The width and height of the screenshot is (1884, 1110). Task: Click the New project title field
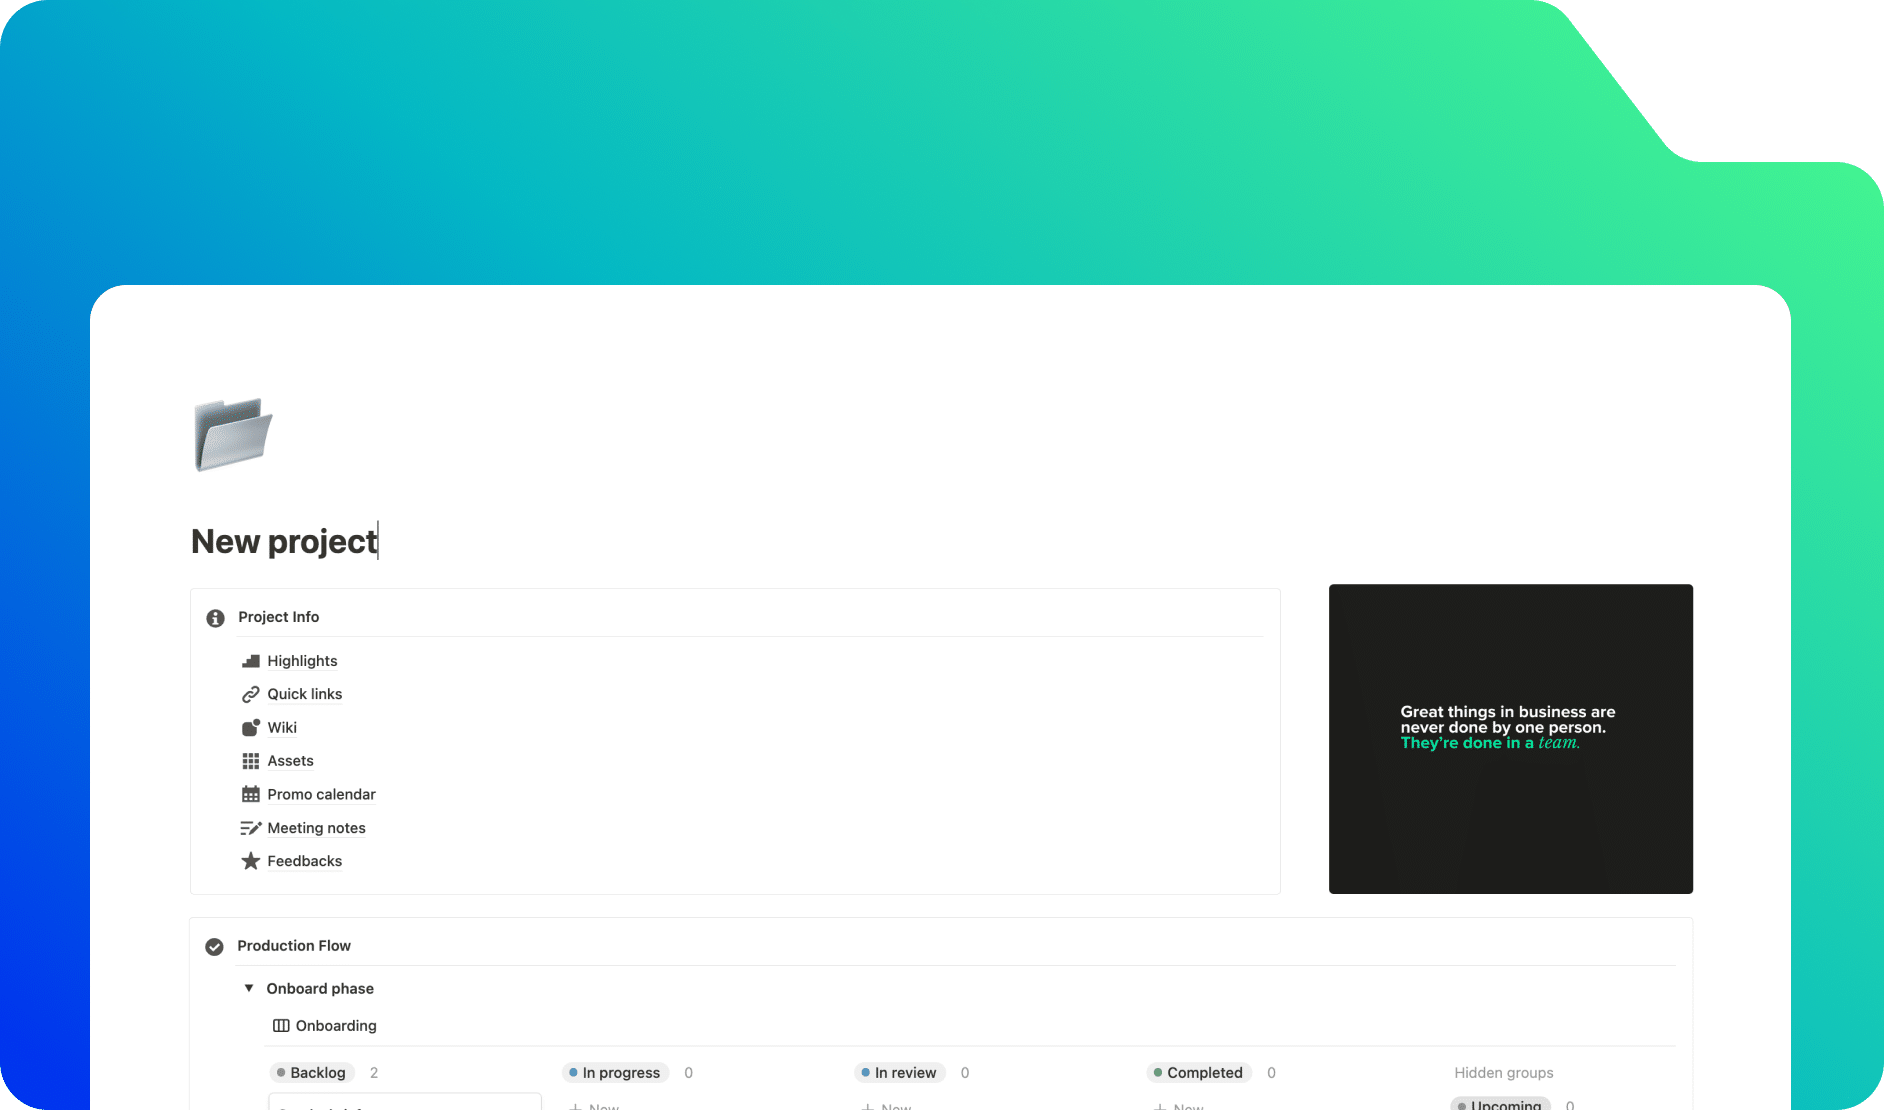(284, 541)
